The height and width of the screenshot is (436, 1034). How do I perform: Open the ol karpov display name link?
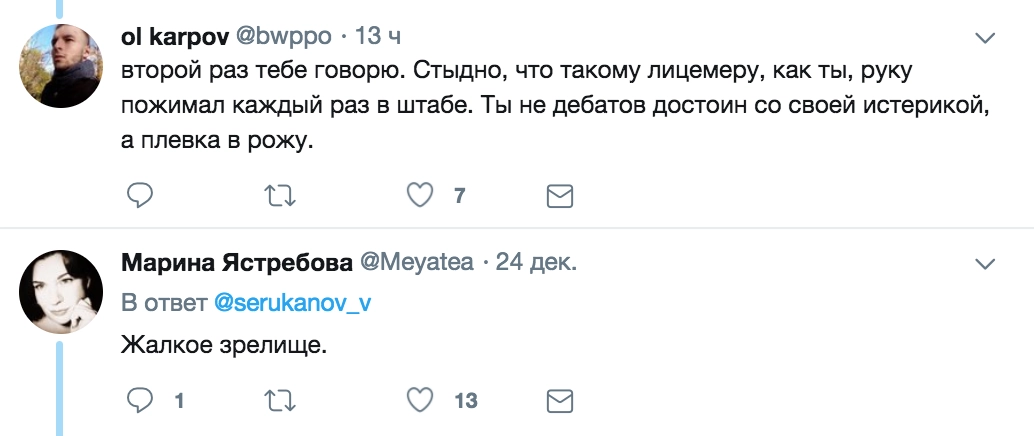click(x=173, y=37)
